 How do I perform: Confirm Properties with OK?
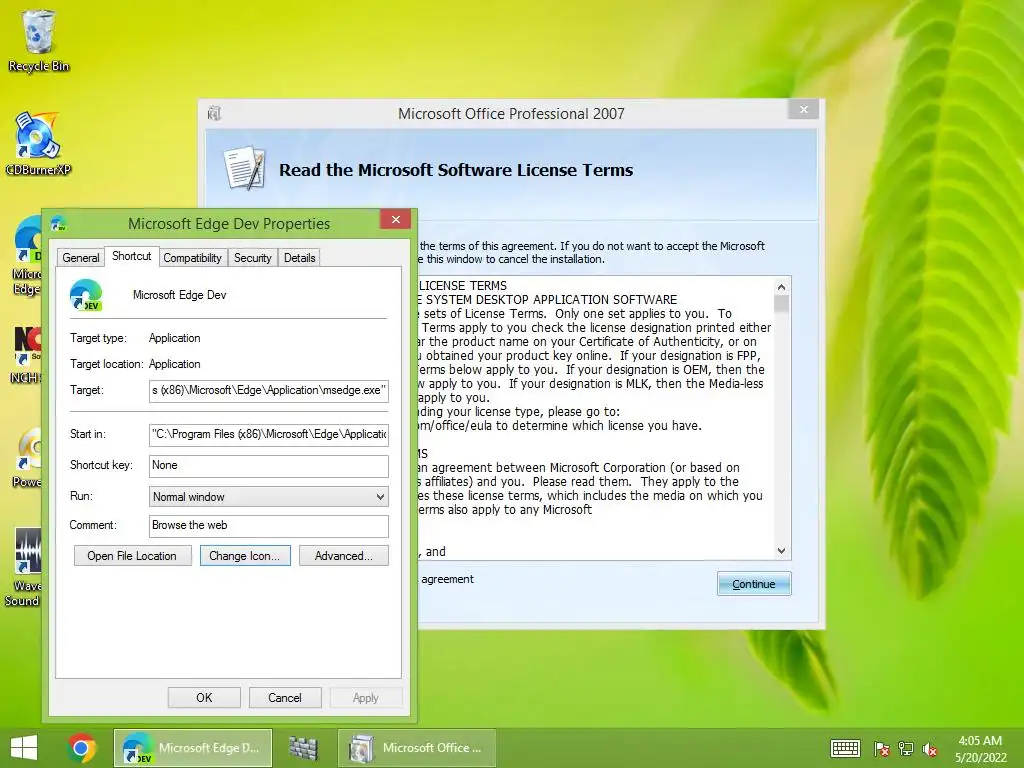click(x=204, y=697)
